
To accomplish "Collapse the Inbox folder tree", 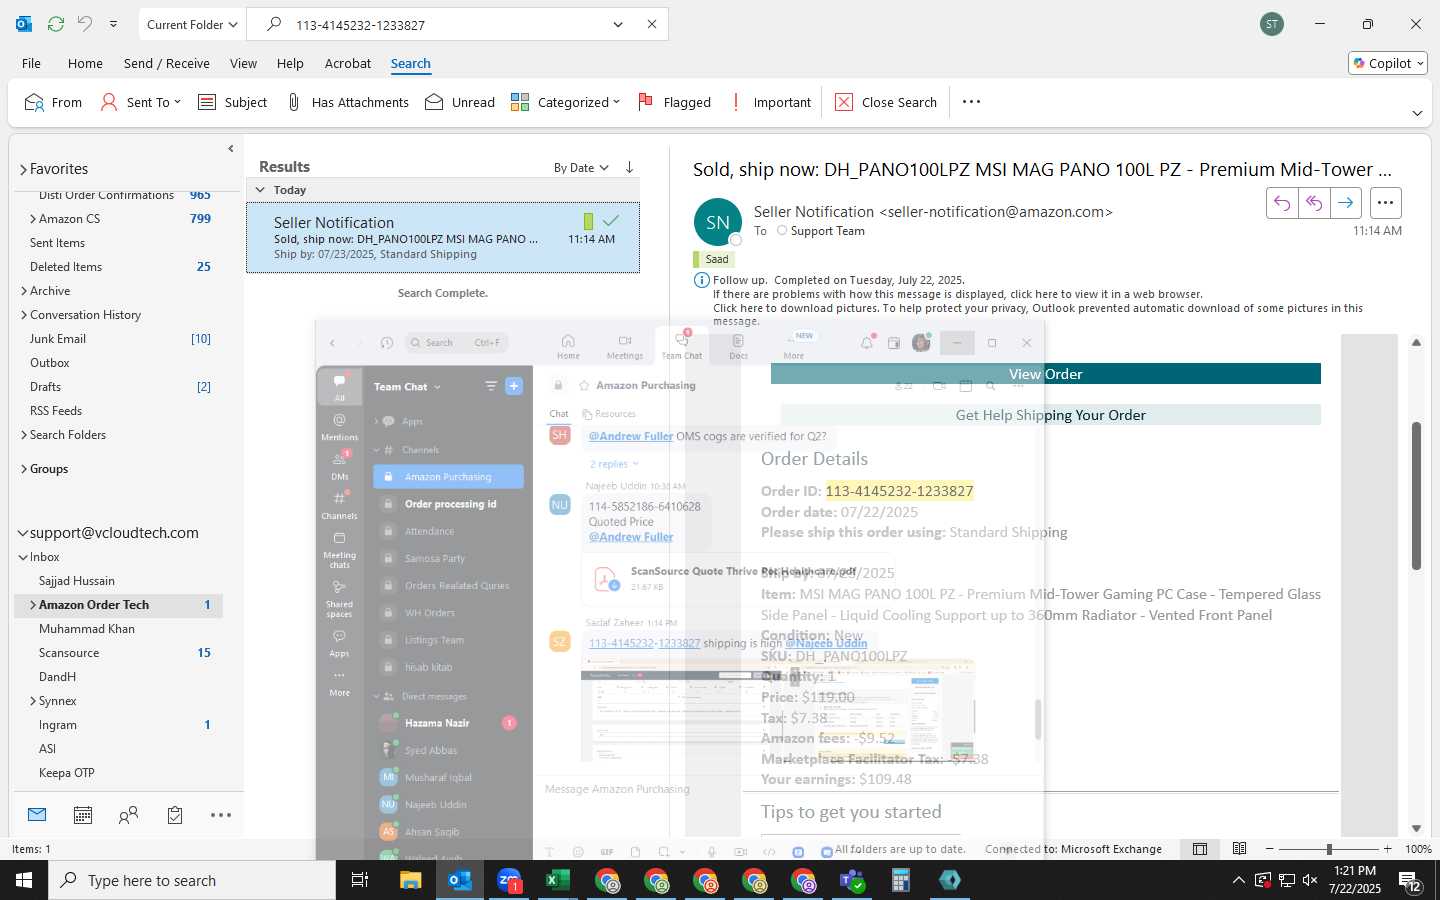I will click(x=23, y=557).
